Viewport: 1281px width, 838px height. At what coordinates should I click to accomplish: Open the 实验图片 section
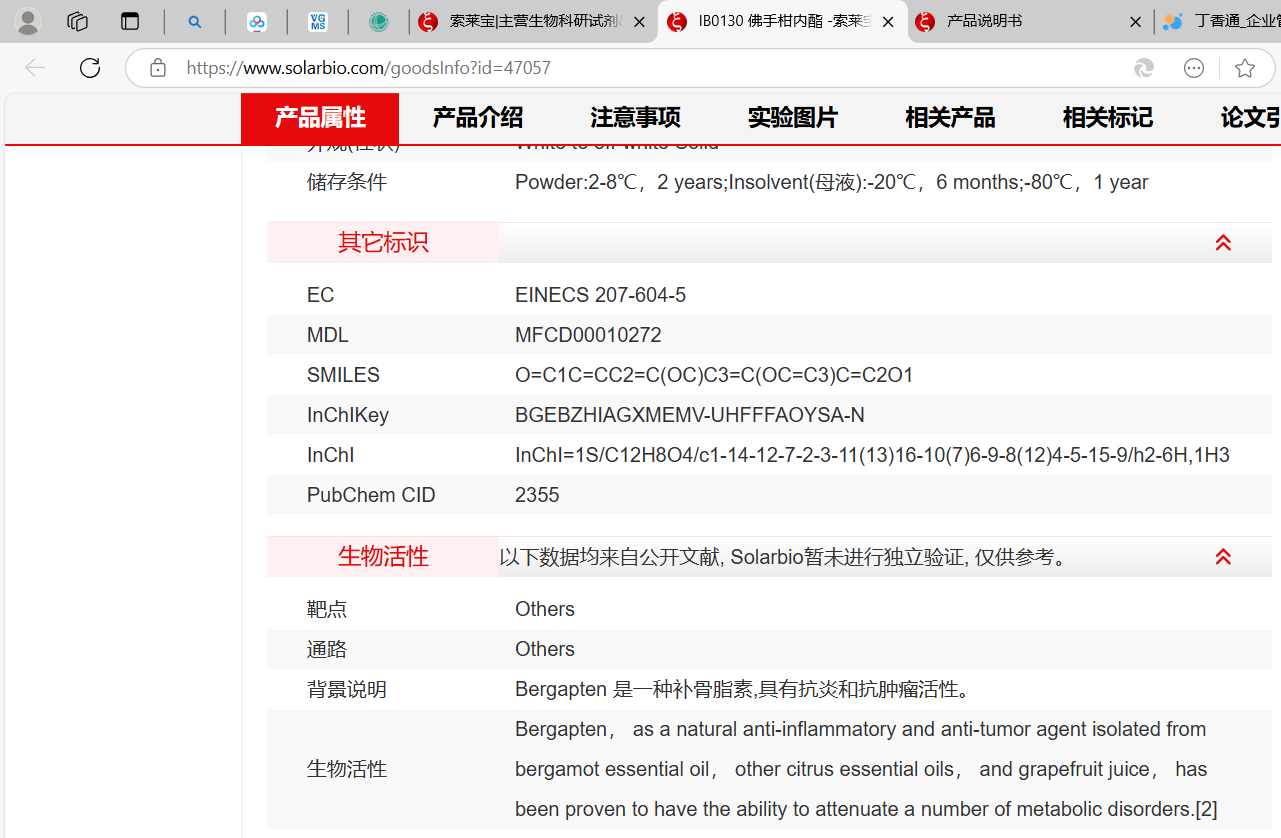[x=792, y=117]
